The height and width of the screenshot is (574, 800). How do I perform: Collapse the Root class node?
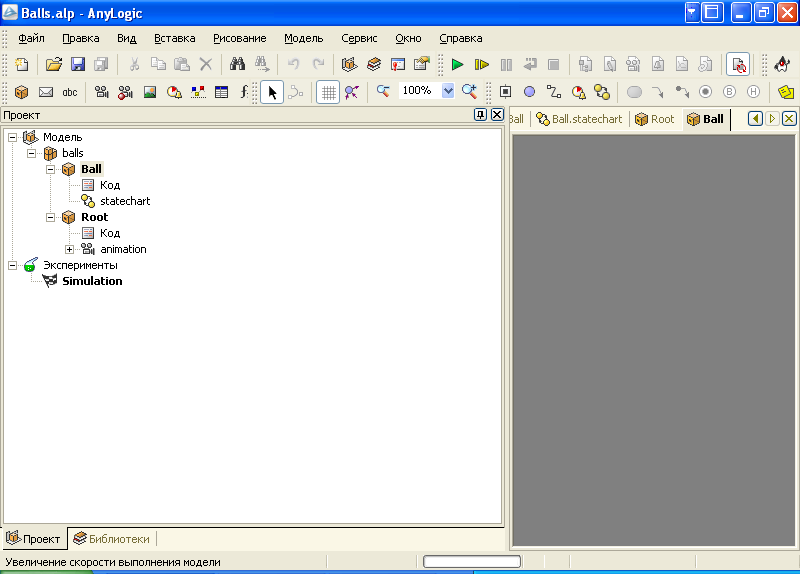click(51, 217)
